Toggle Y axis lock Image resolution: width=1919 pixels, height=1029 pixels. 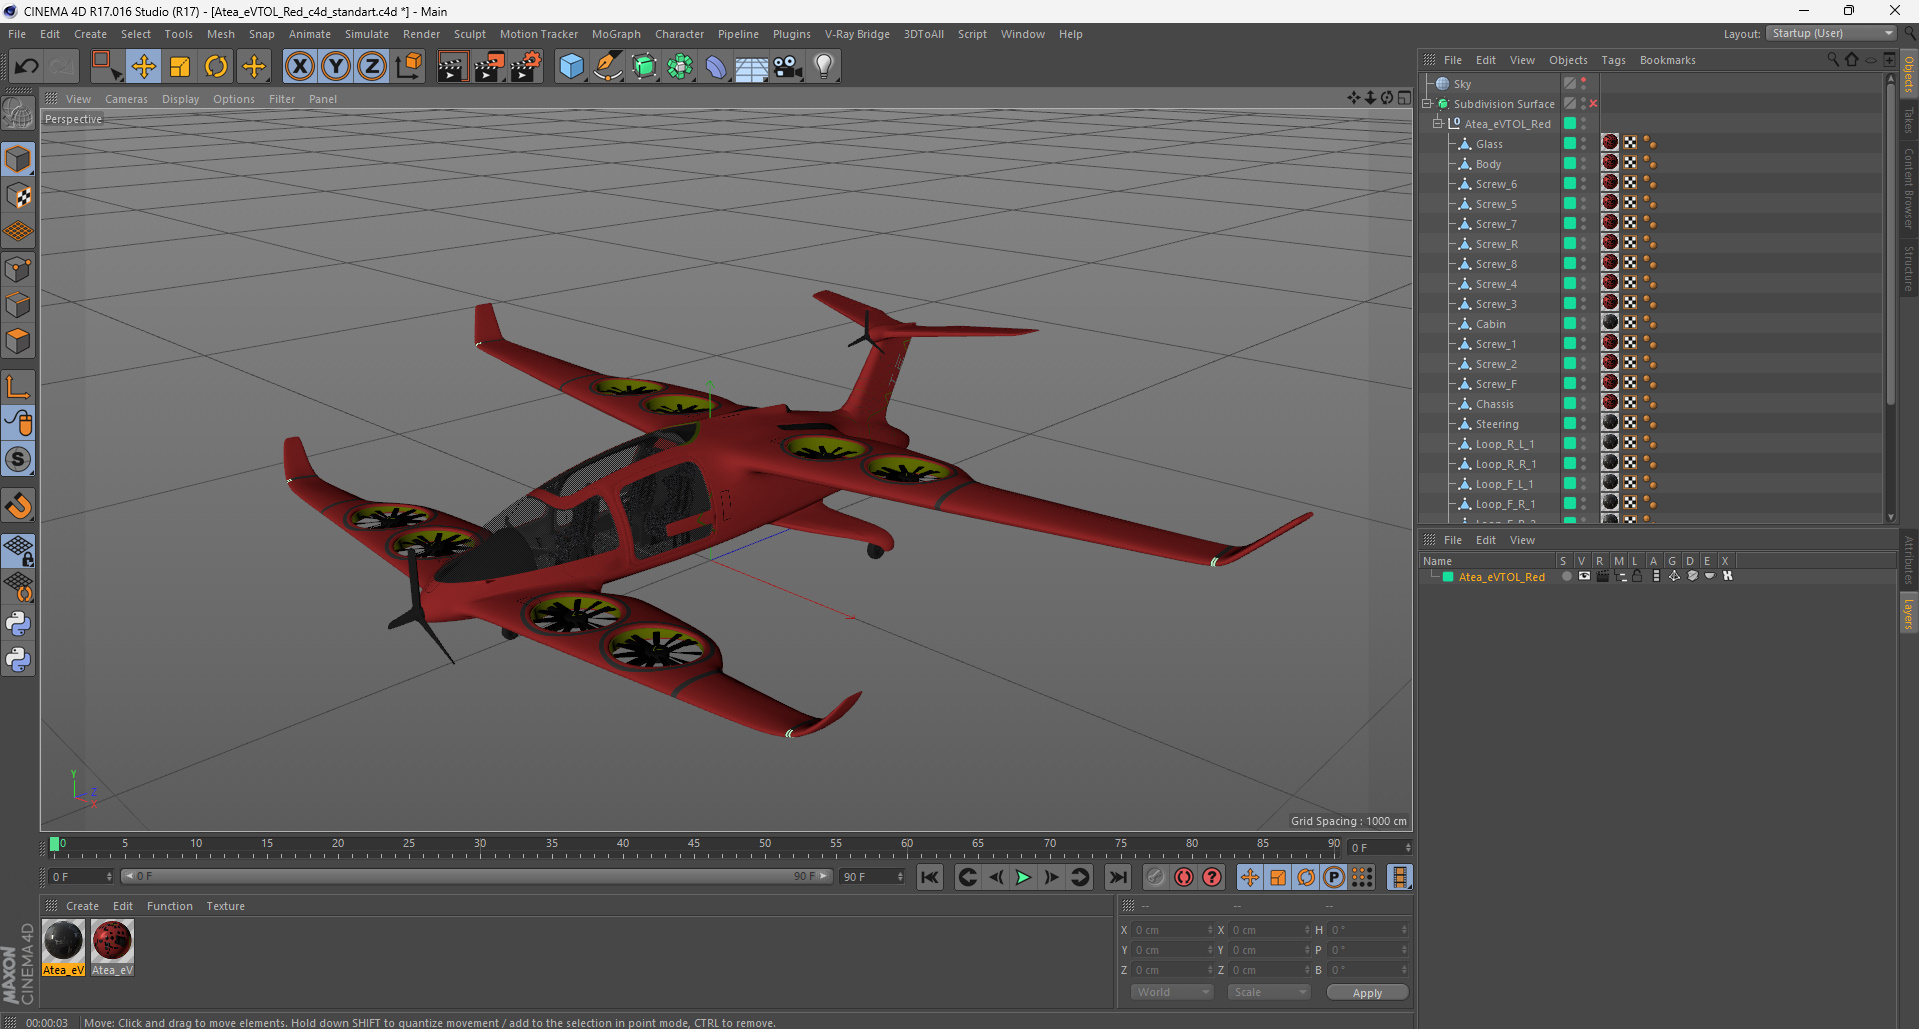tap(336, 67)
